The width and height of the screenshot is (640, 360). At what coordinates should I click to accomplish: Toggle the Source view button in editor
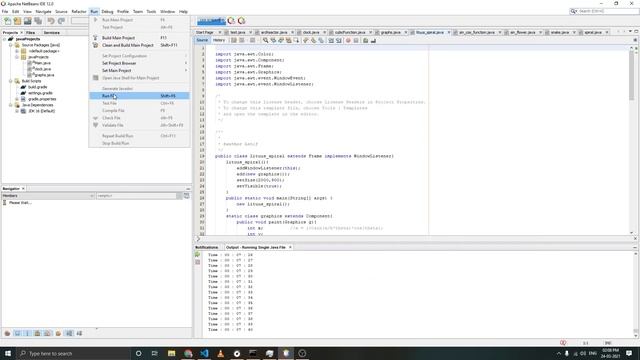pos(202,40)
